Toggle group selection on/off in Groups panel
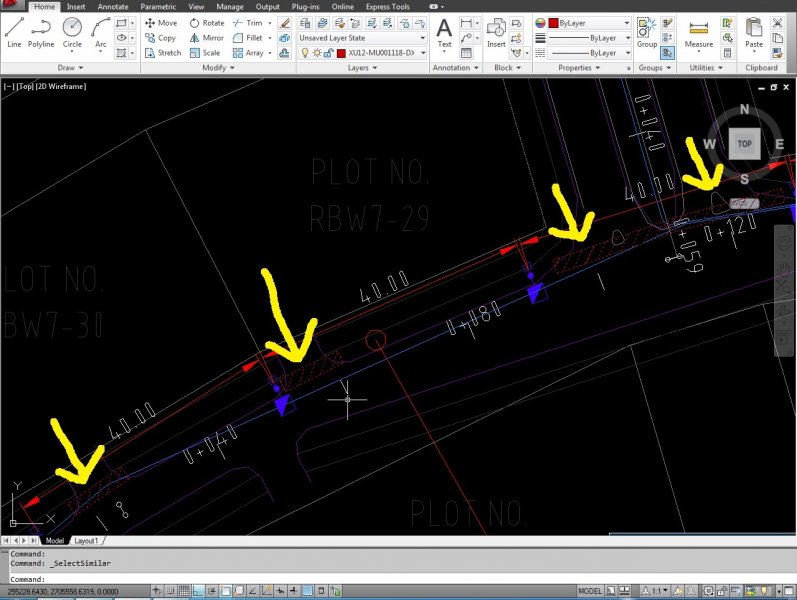 tap(667, 53)
